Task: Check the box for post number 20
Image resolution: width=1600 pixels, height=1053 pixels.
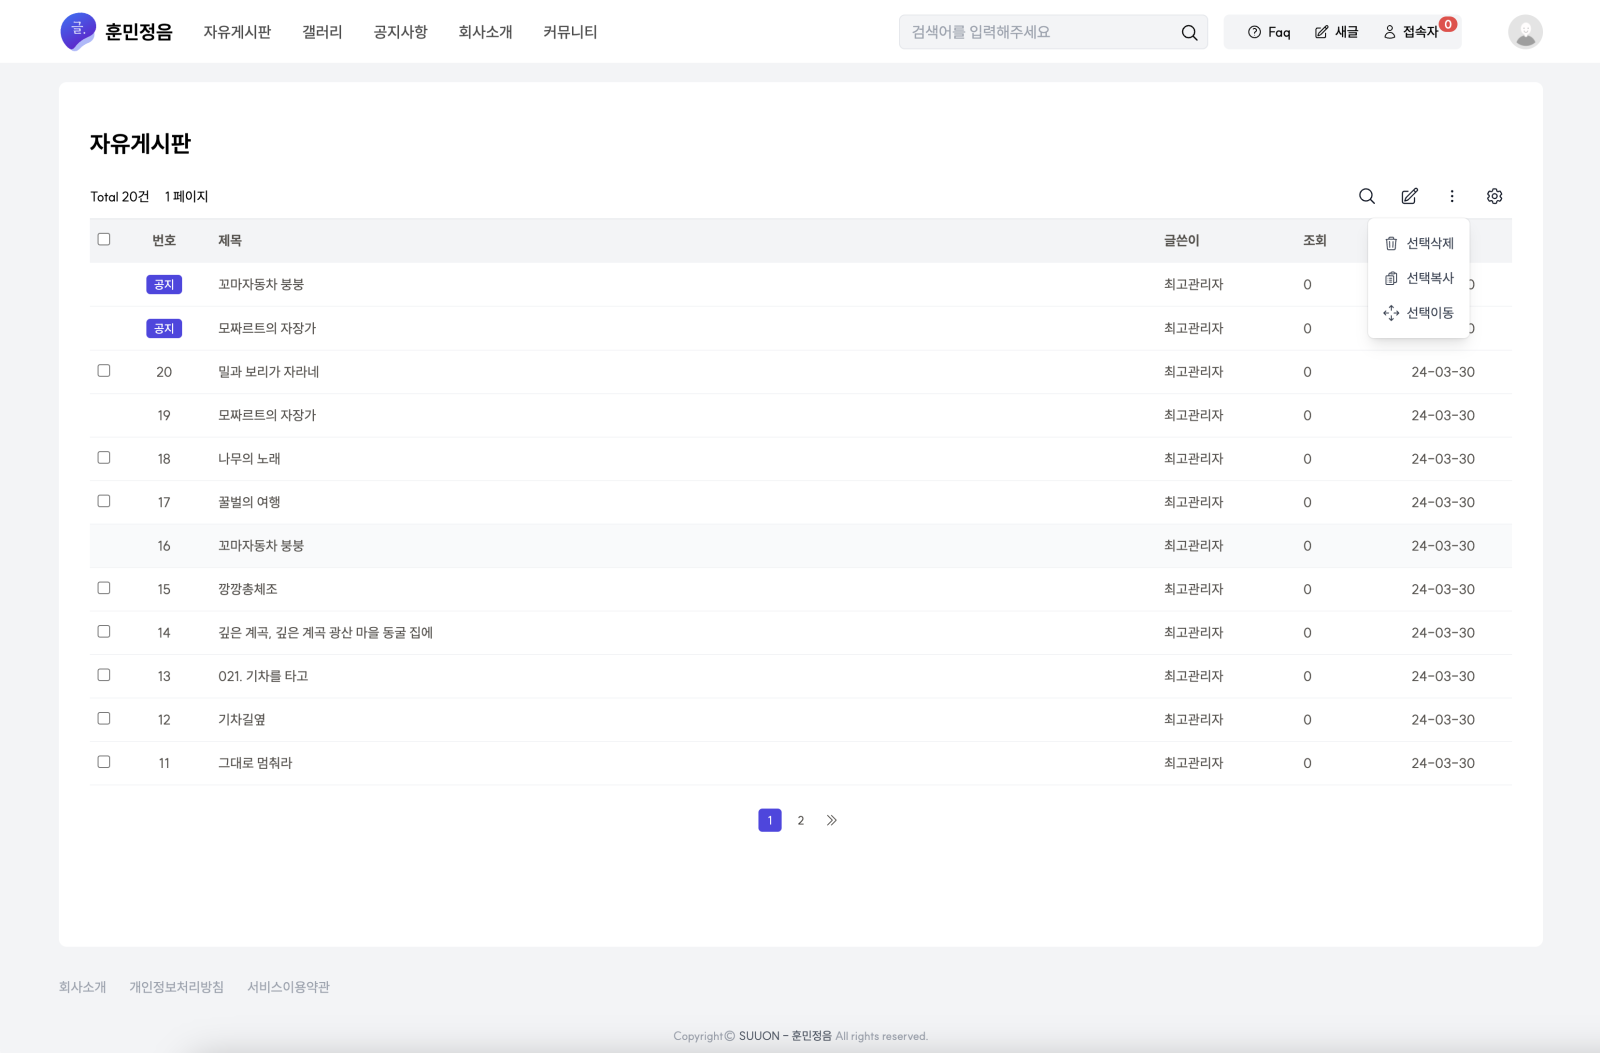Action: point(104,371)
